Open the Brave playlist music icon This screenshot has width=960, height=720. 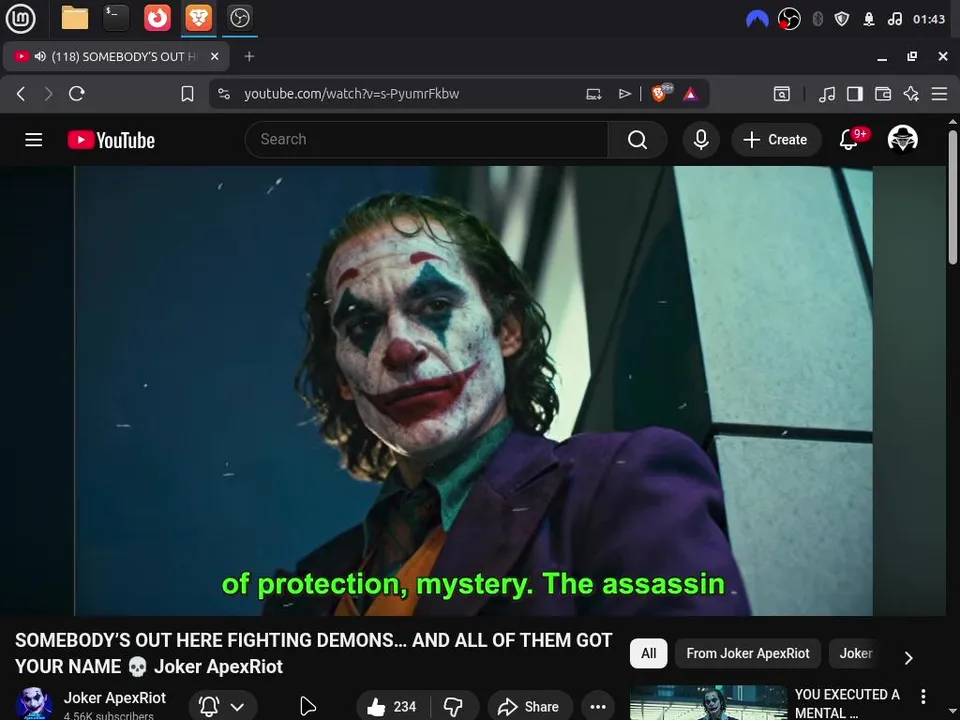(x=827, y=94)
